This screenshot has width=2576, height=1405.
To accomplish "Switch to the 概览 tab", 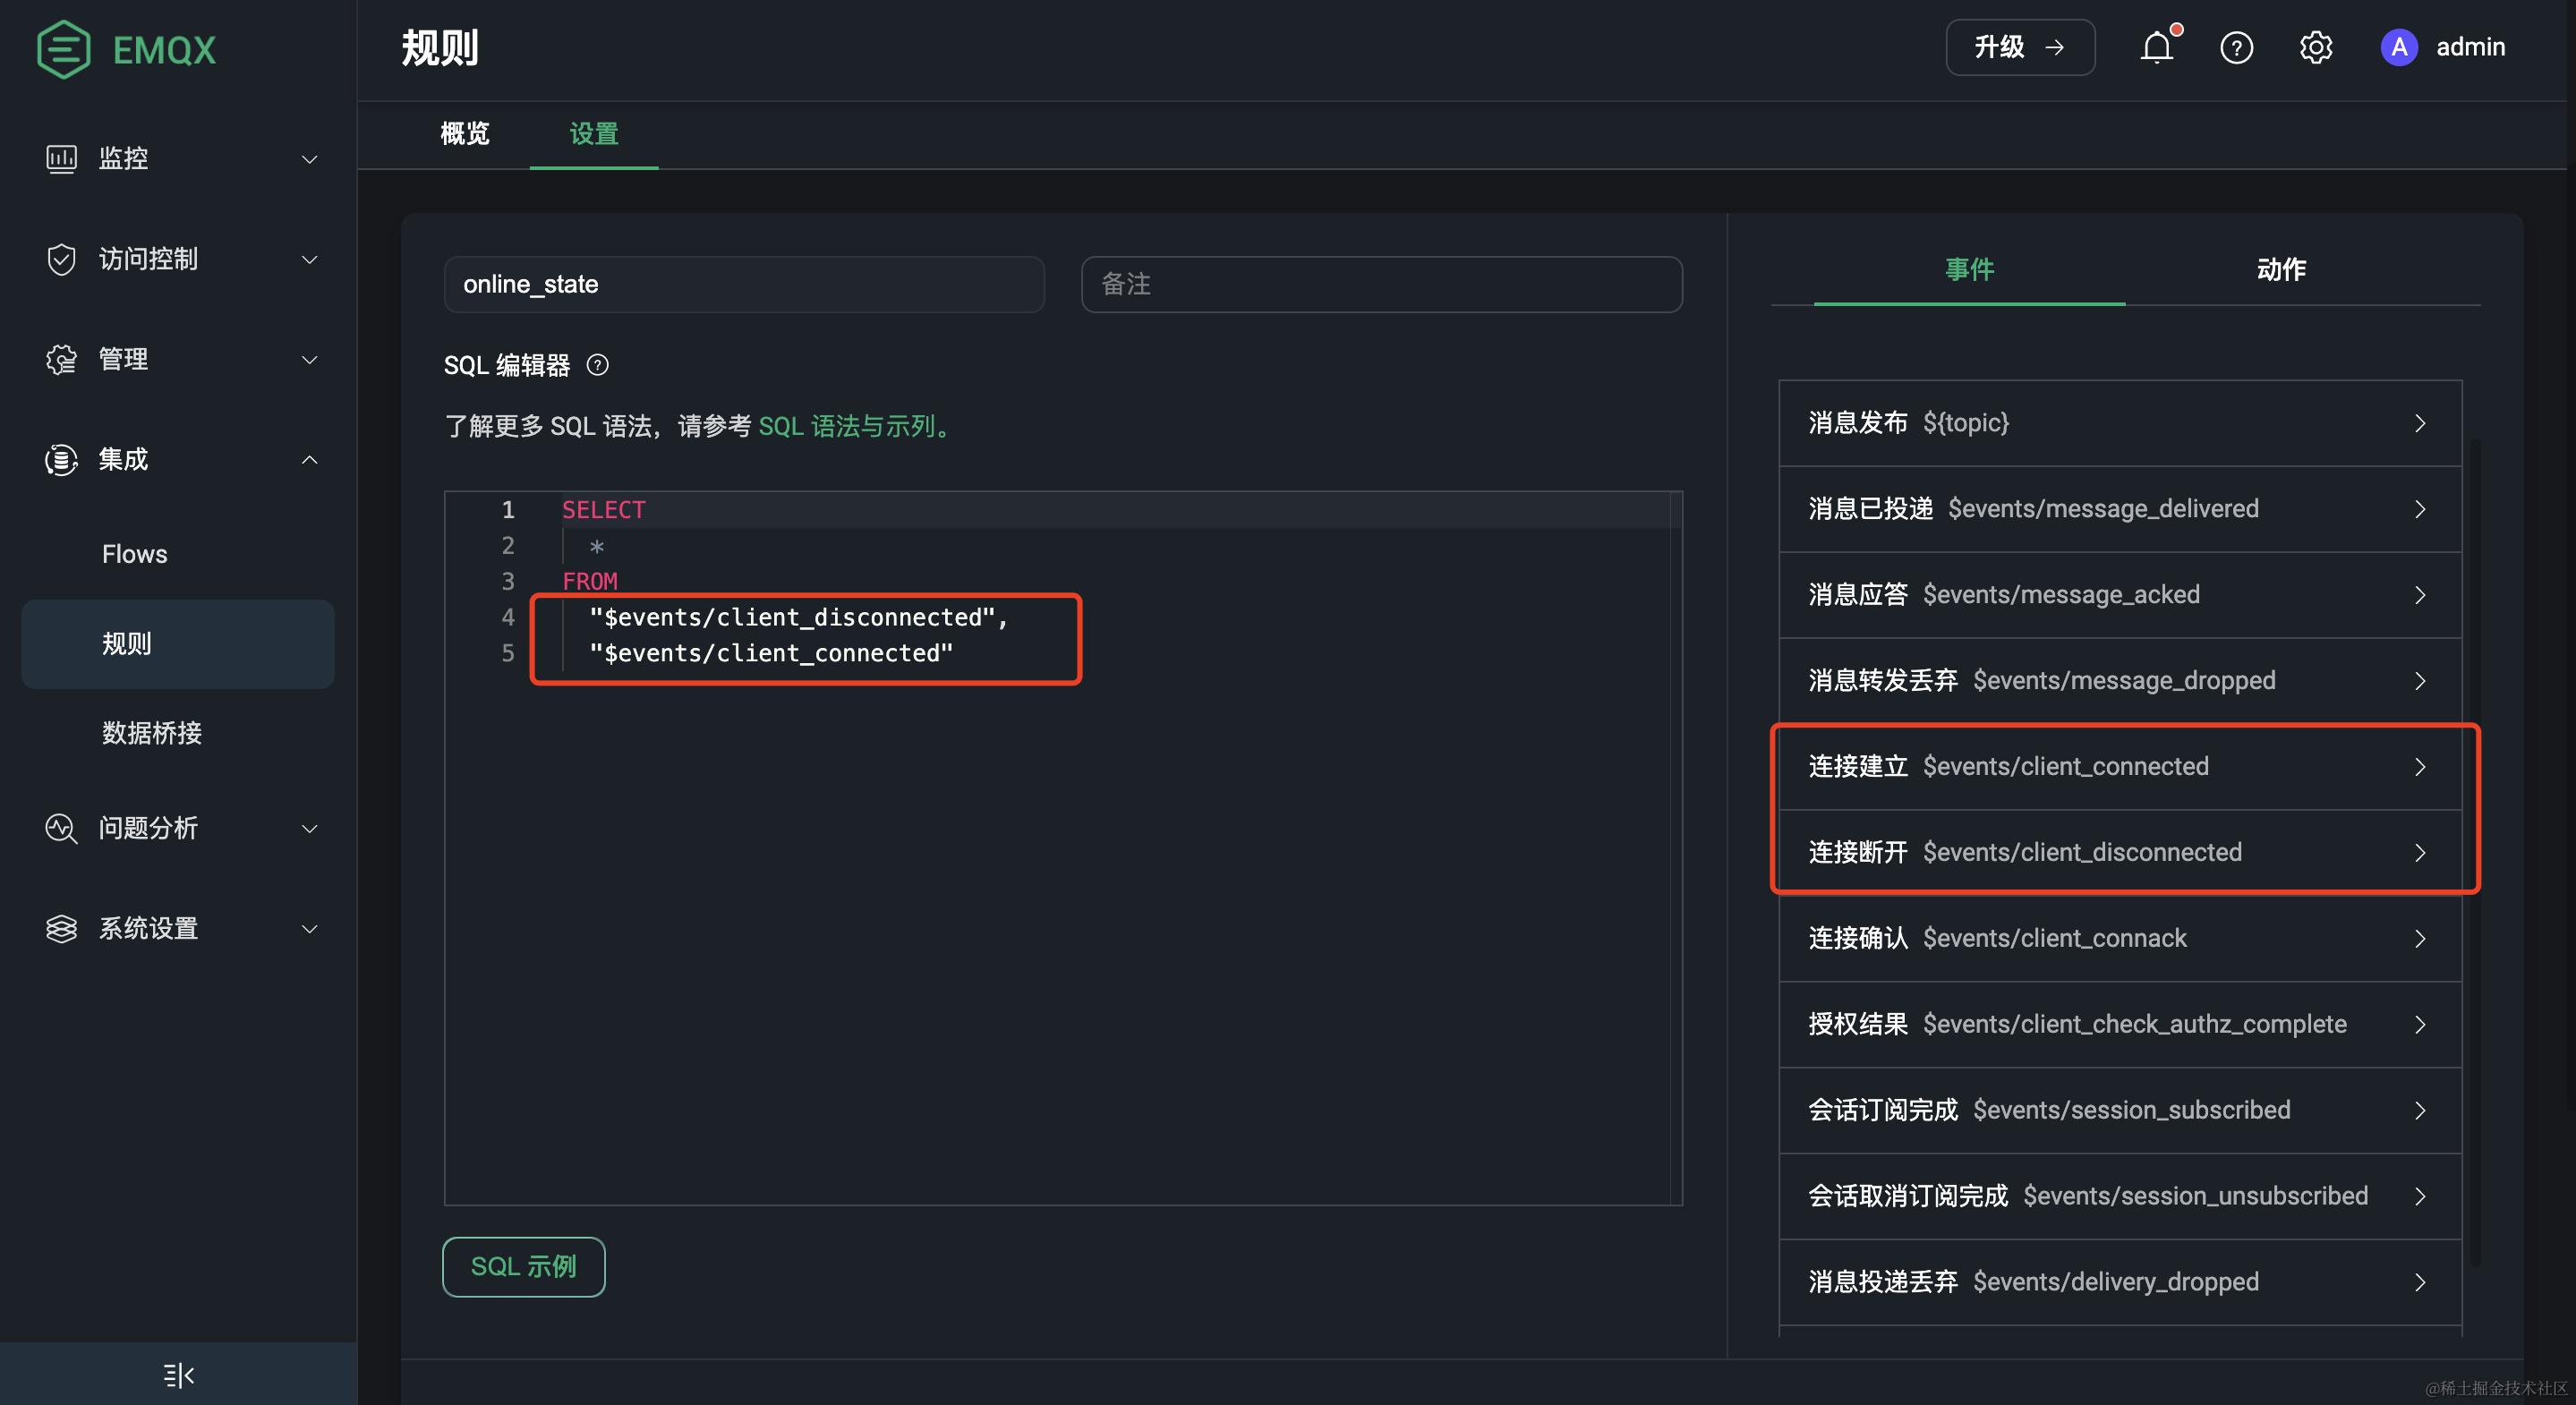I will [465, 134].
